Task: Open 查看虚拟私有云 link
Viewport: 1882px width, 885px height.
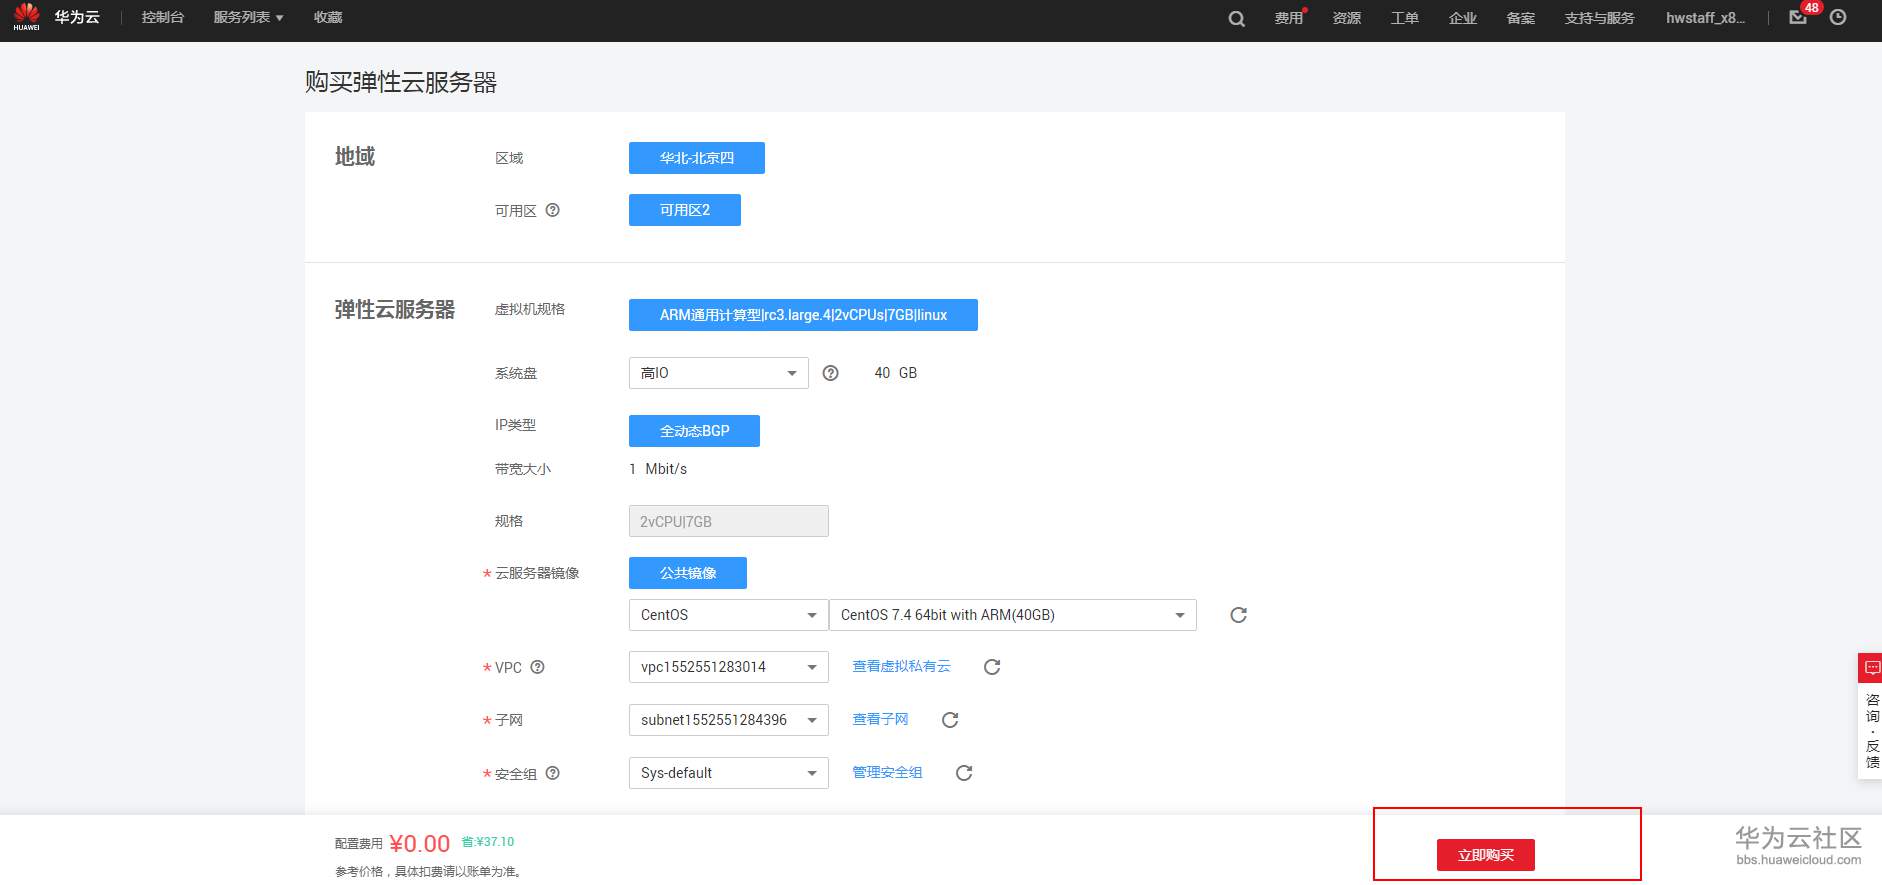Action: (901, 666)
